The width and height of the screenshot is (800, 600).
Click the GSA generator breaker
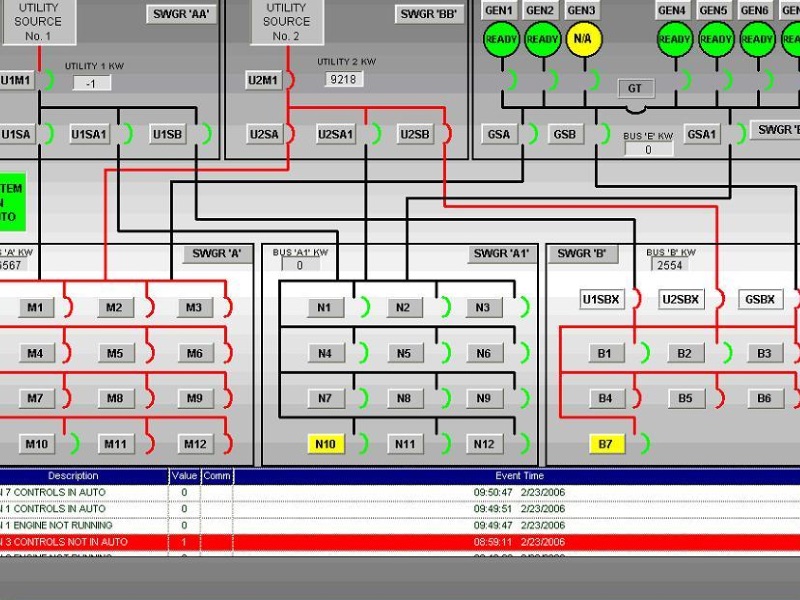497,134
